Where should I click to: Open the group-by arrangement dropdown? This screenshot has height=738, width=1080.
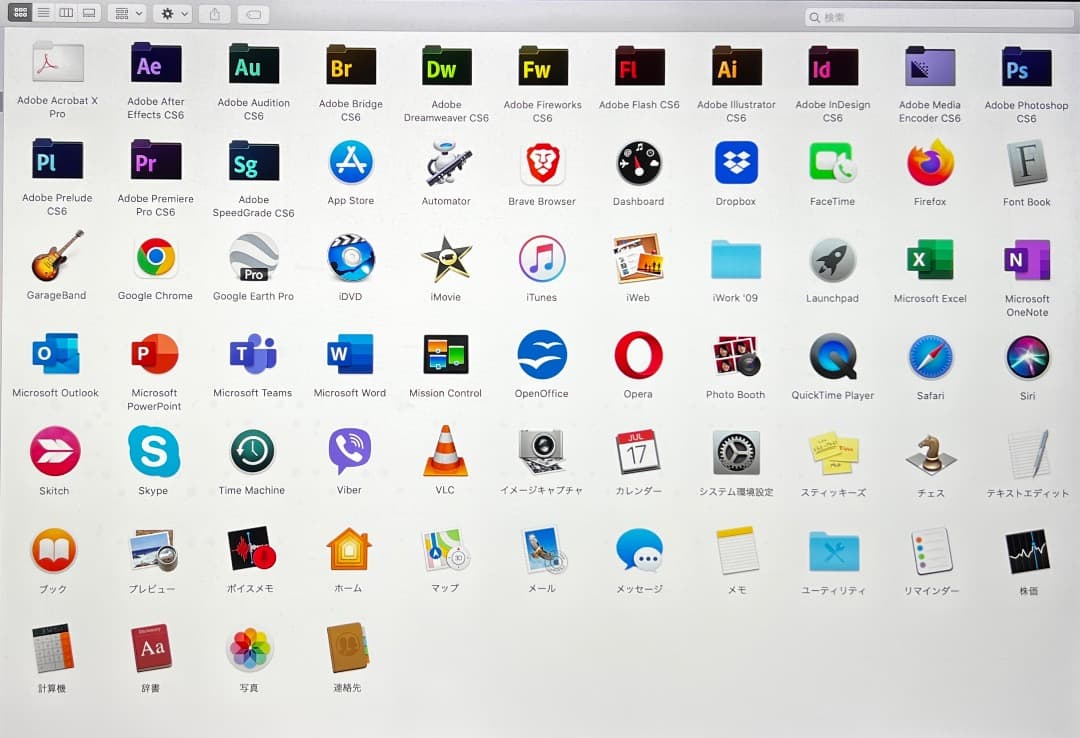127,13
